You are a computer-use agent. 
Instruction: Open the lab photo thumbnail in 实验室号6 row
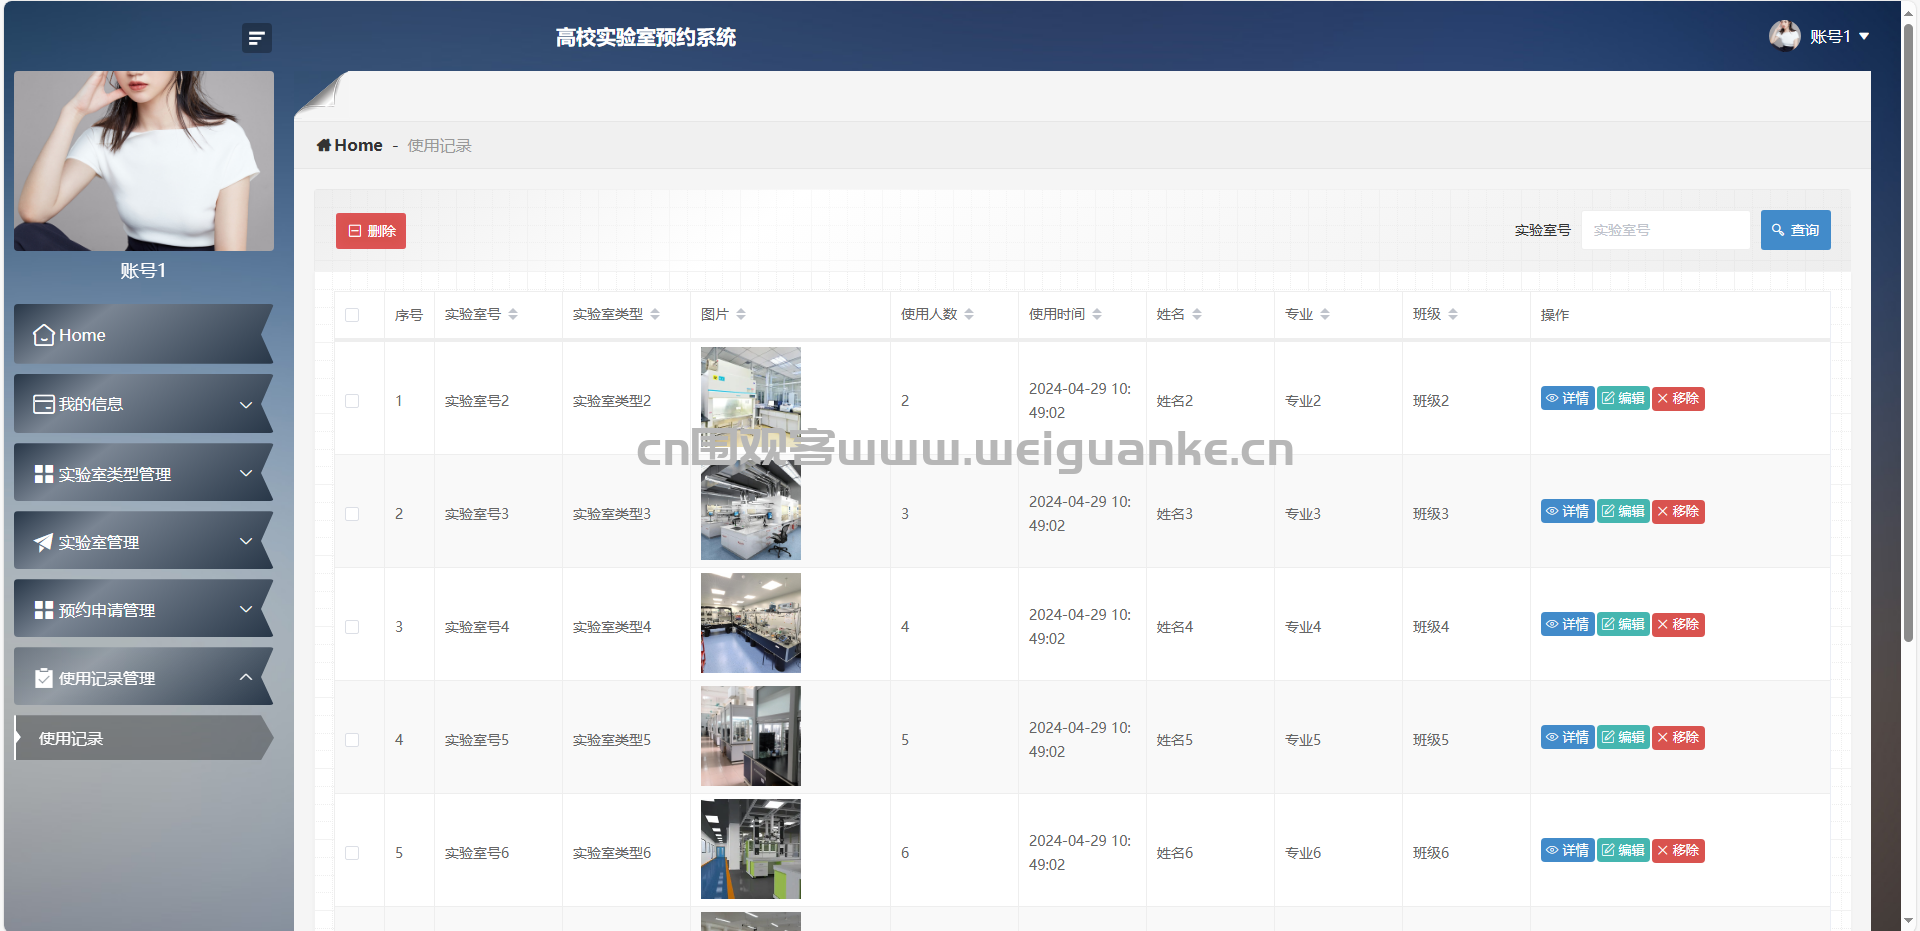pyautogui.click(x=751, y=849)
